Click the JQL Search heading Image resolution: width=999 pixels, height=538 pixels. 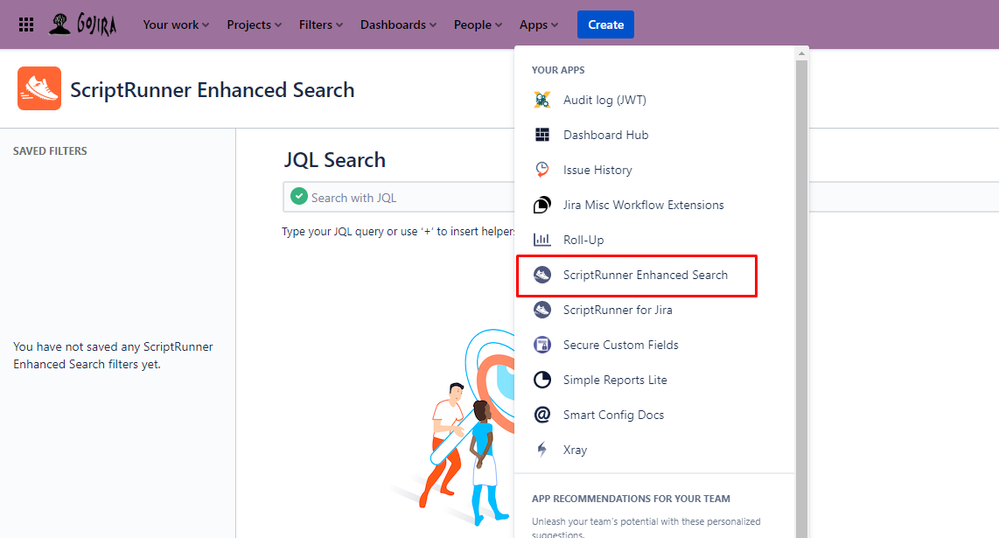pyautogui.click(x=334, y=160)
